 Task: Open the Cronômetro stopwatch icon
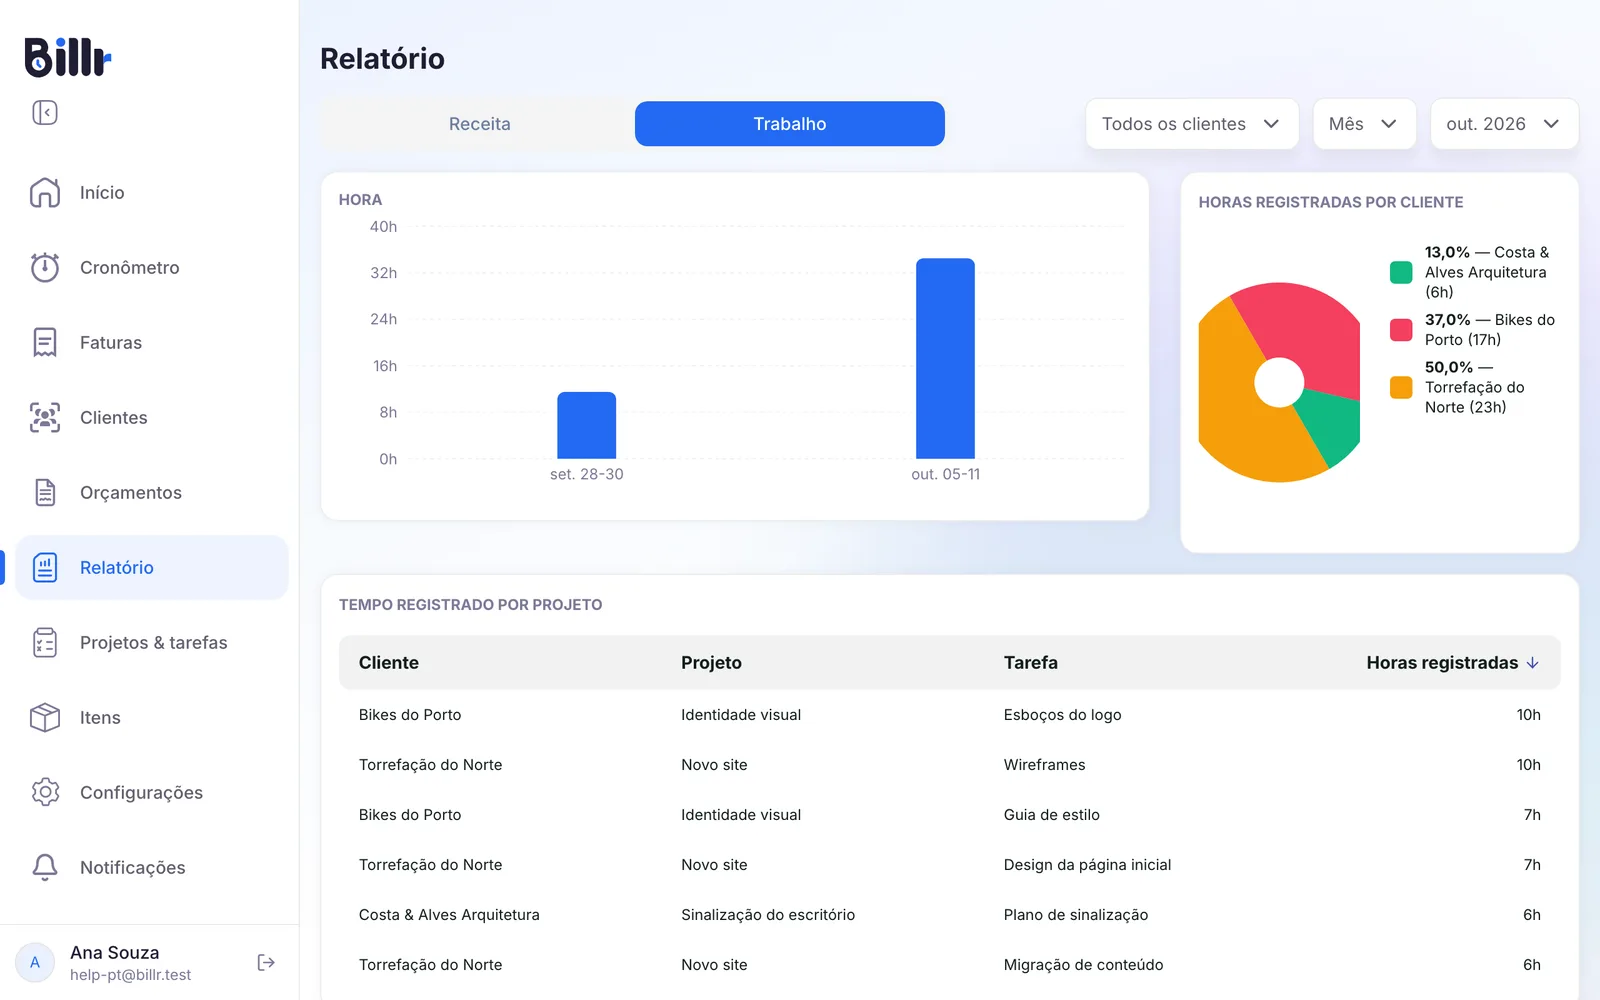coord(45,267)
